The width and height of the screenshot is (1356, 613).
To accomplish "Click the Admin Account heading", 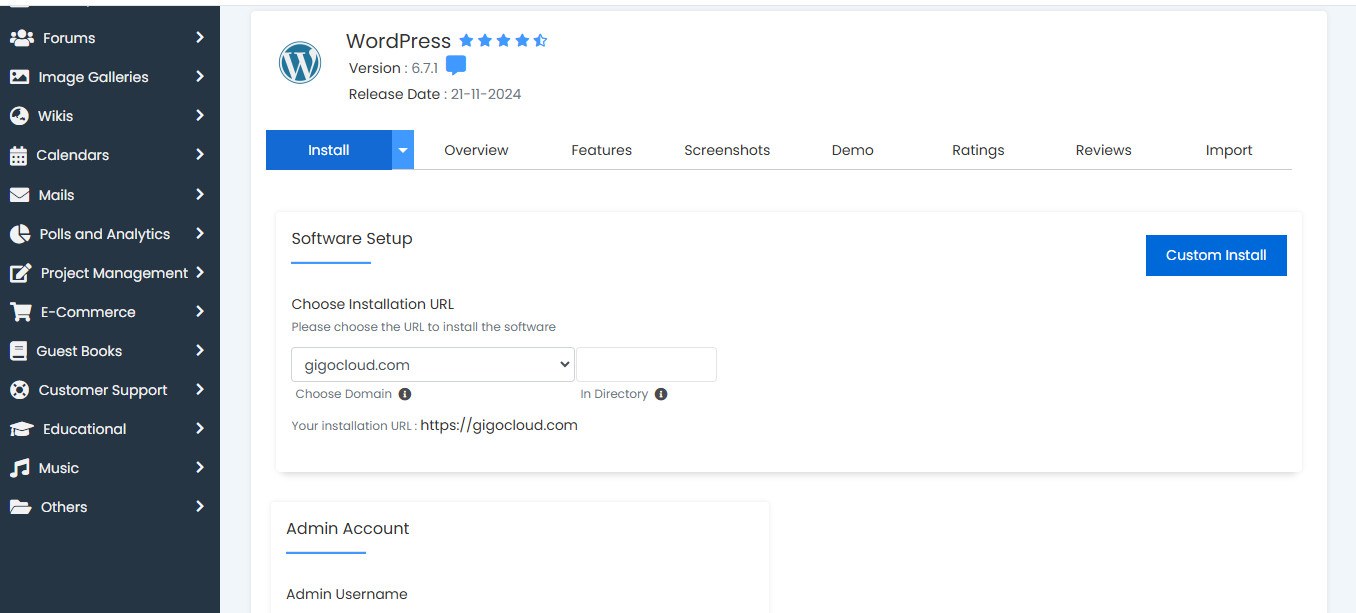I will tap(348, 529).
